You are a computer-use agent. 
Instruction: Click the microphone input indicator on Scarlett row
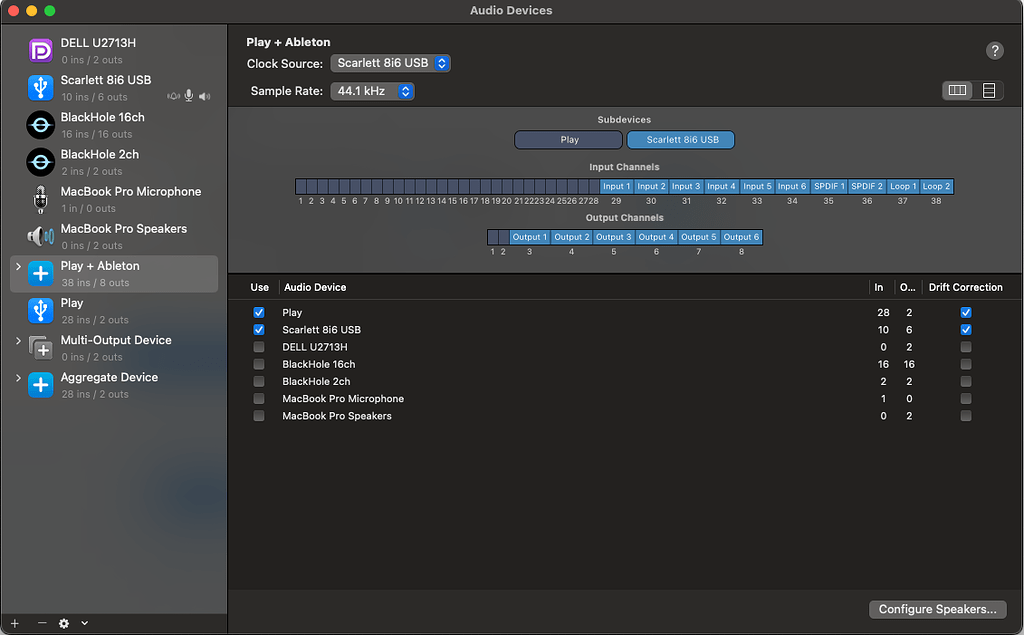point(189,97)
